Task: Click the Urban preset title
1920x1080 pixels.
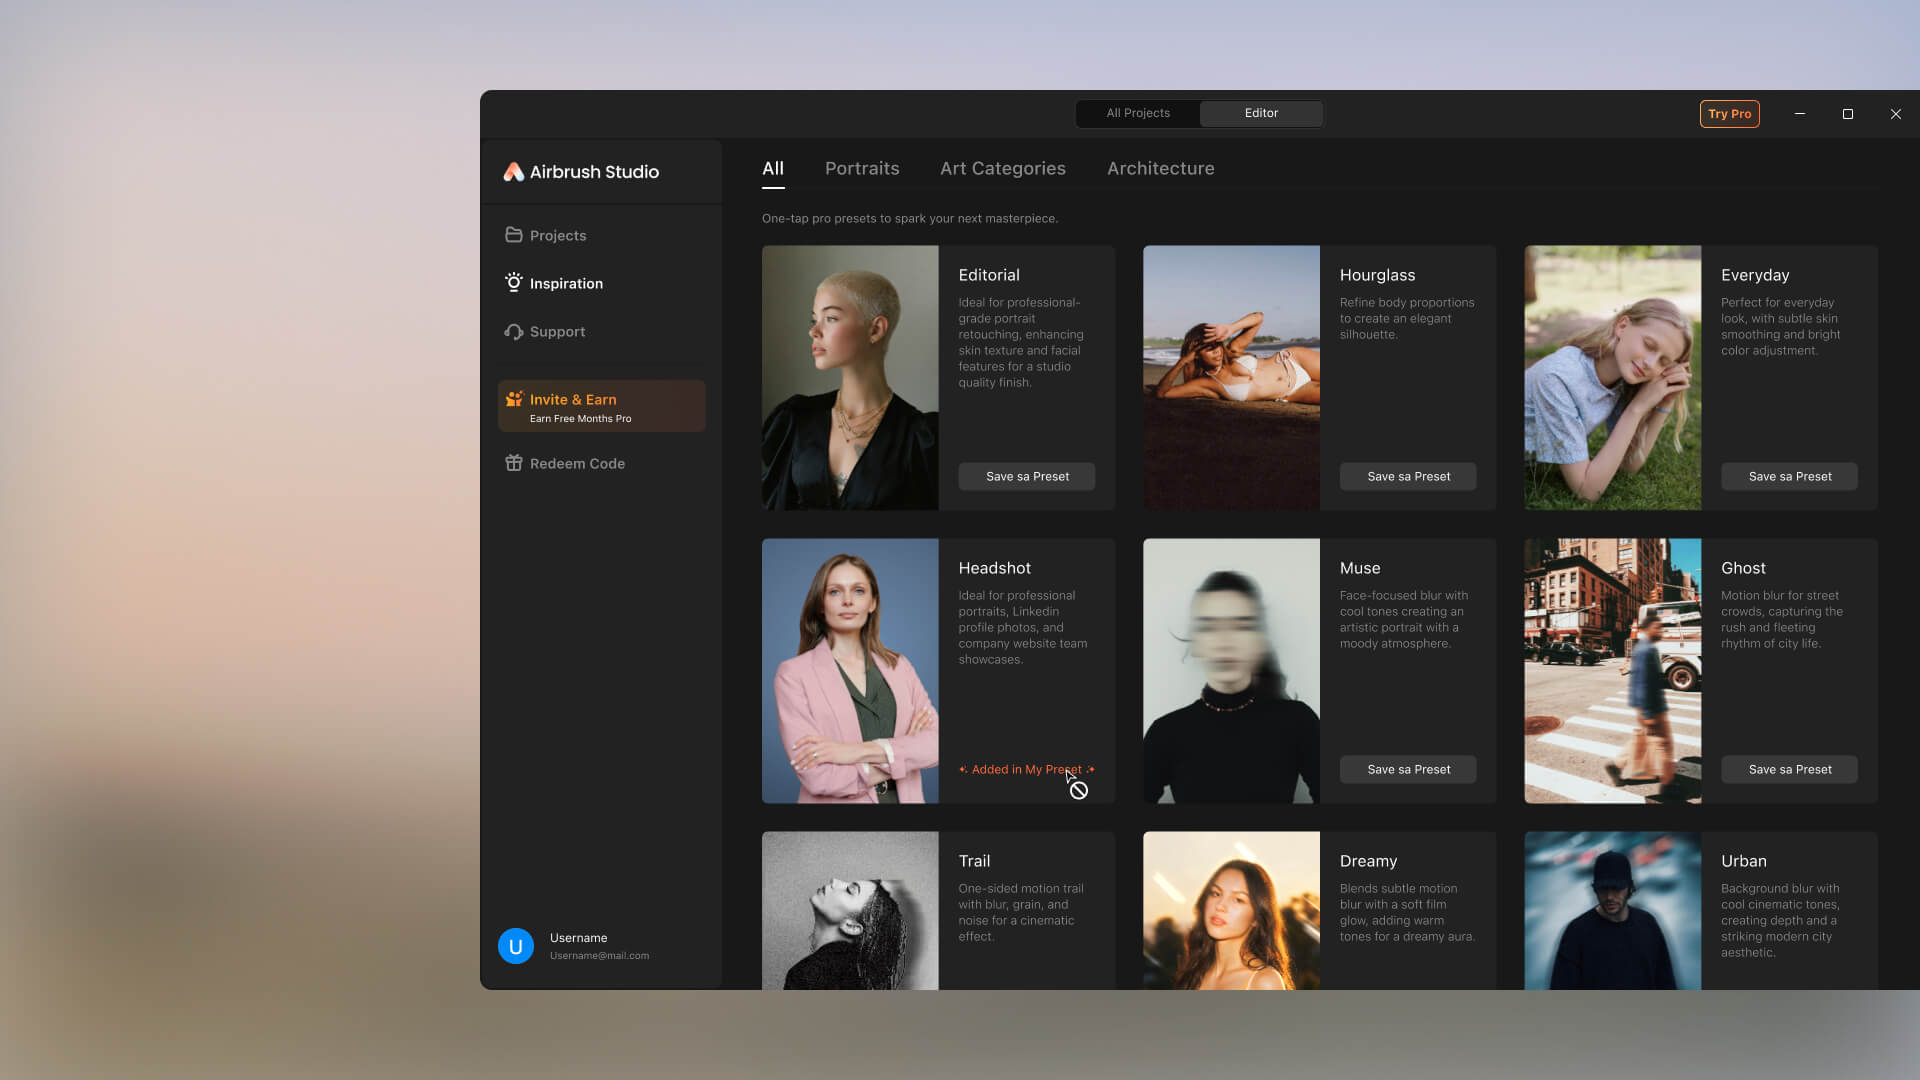Action: point(1743,861)
